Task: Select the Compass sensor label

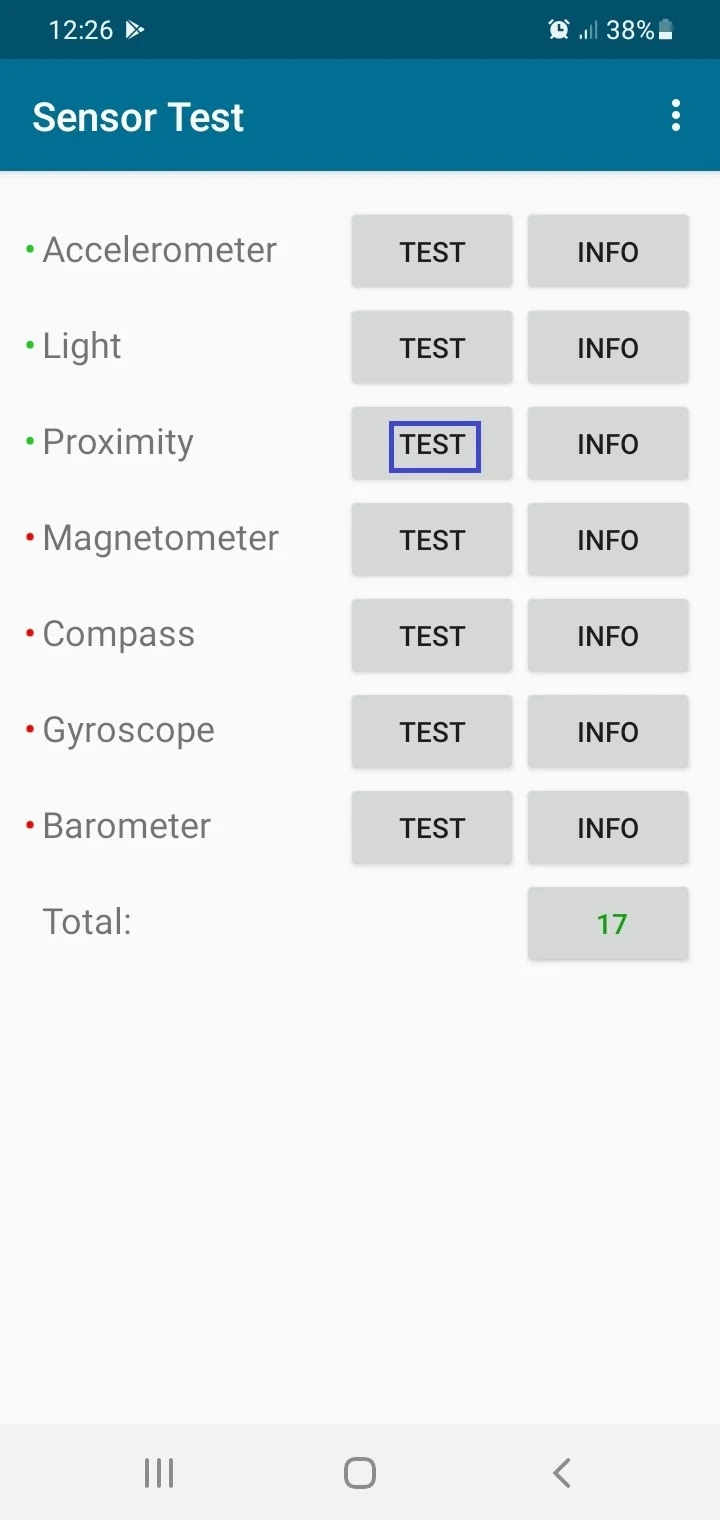Action: pyautogui.click(x=118, y=634)
